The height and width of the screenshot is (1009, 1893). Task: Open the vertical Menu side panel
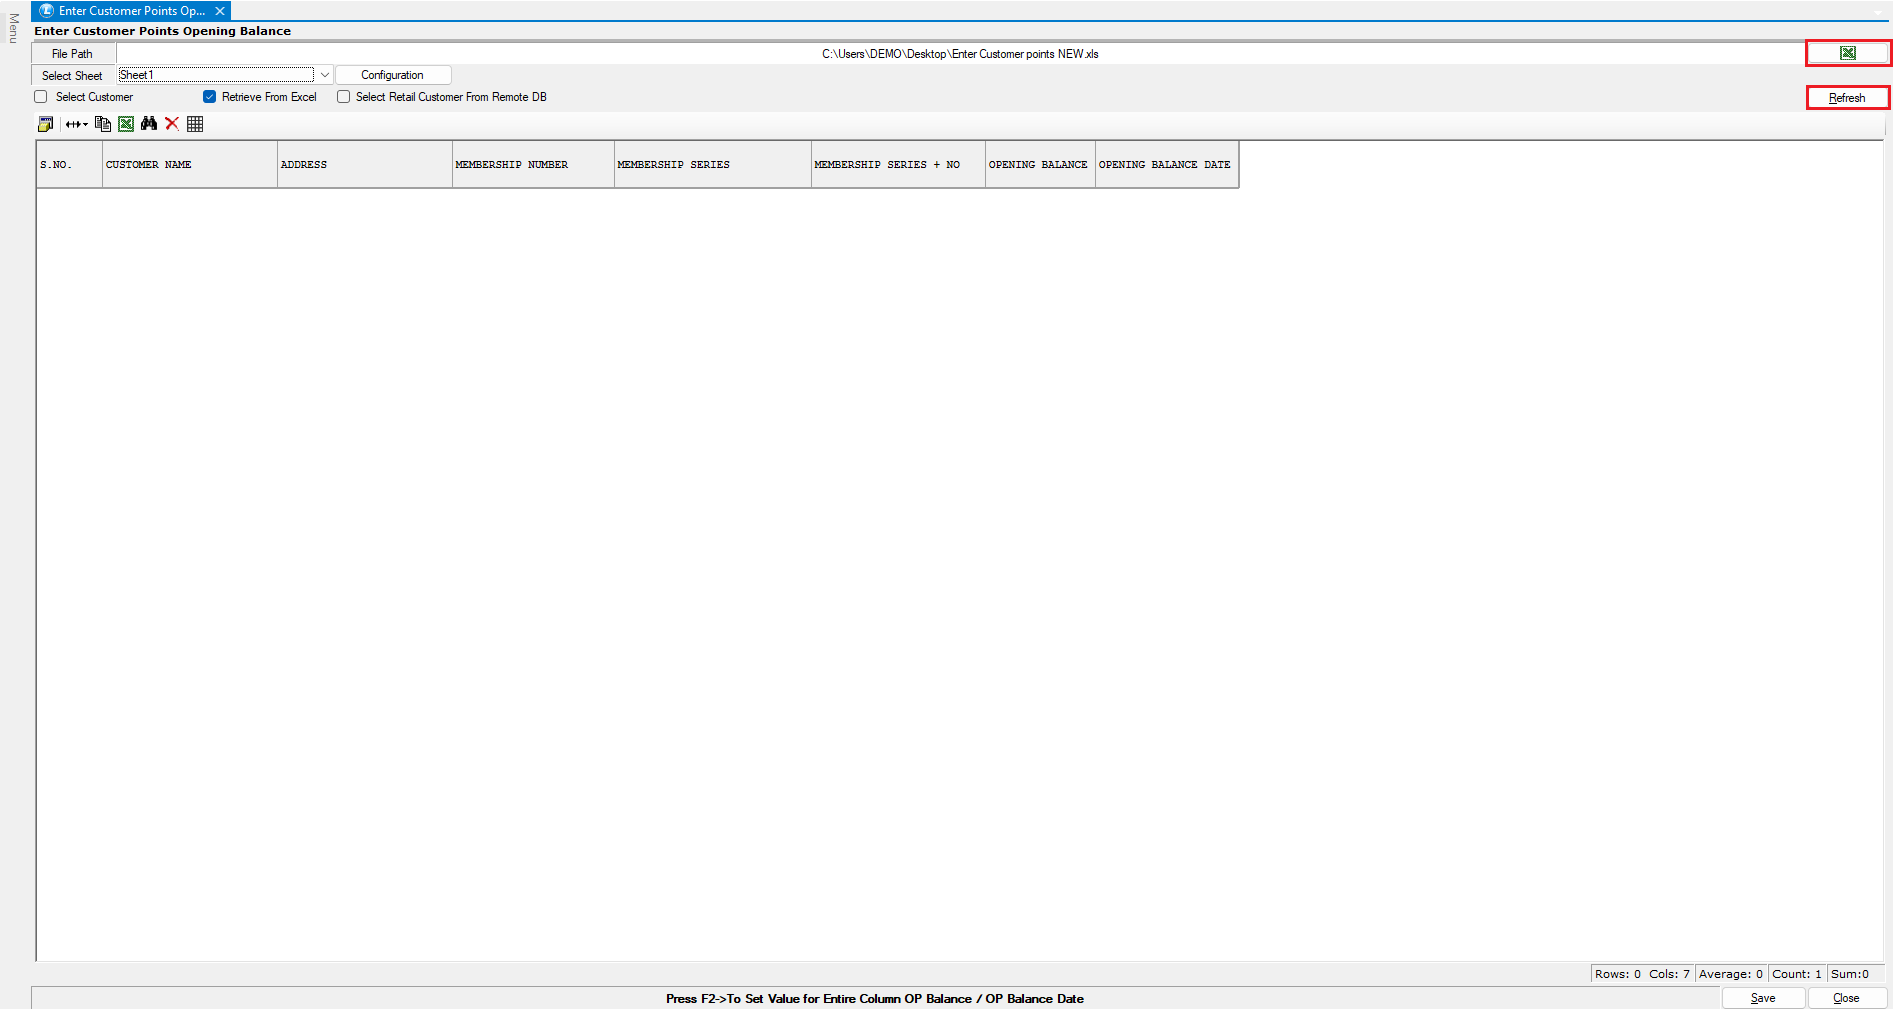click(13, 28)
